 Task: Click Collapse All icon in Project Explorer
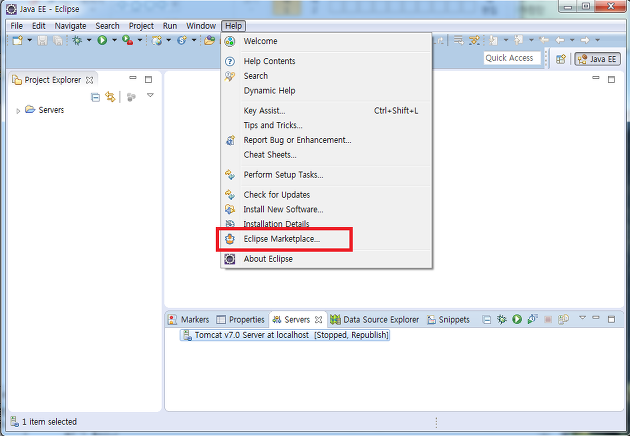click(x=95, y=97)
